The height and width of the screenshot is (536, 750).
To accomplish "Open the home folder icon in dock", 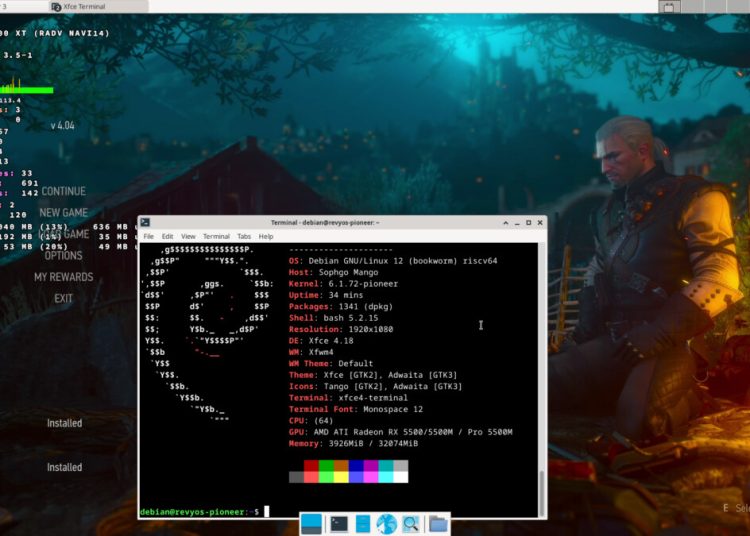I will (438, 524).
